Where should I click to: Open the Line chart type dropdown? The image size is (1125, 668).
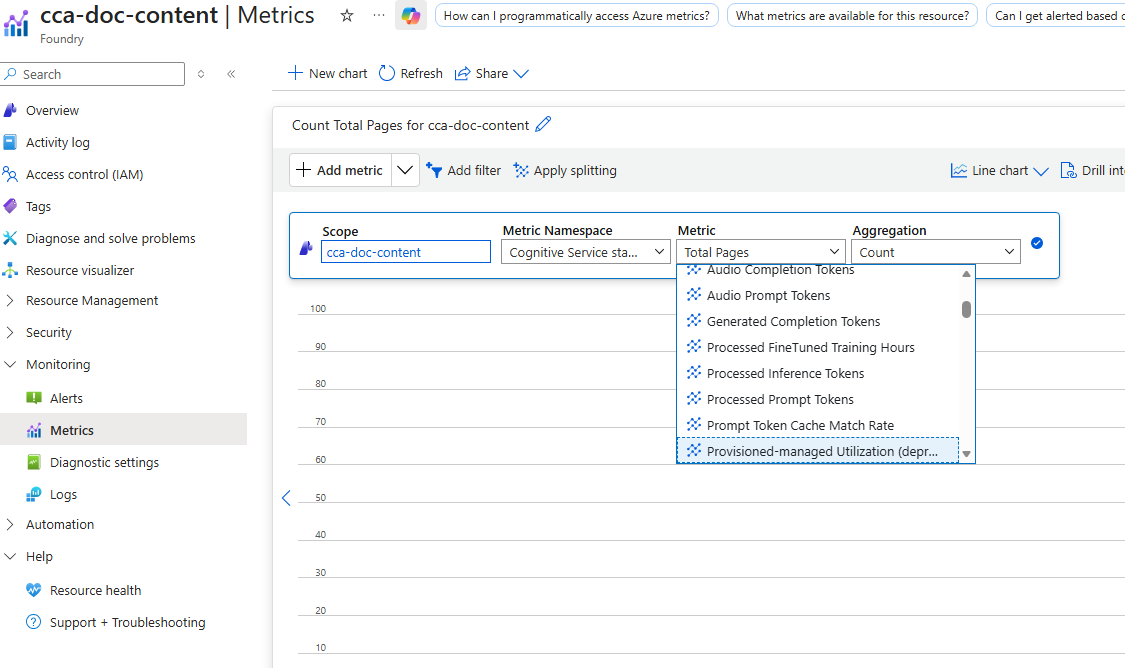[x=999, y=171]
